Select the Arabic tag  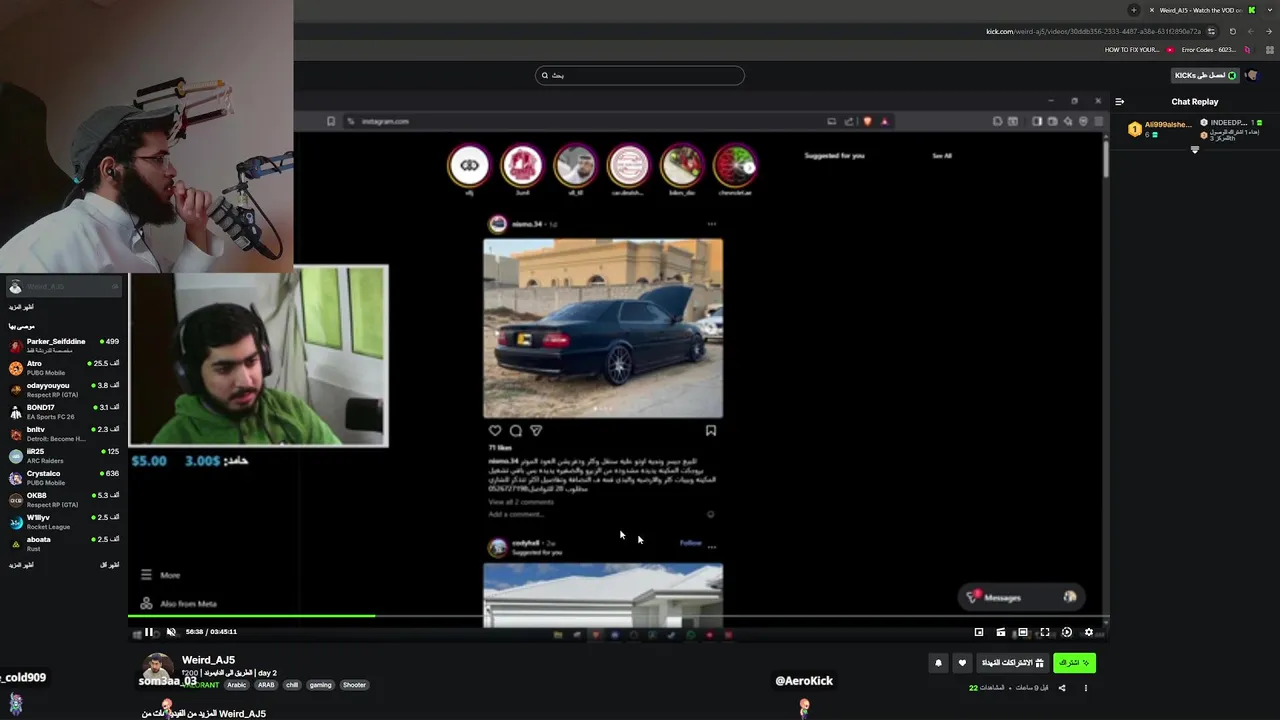(x=237, y=685)
